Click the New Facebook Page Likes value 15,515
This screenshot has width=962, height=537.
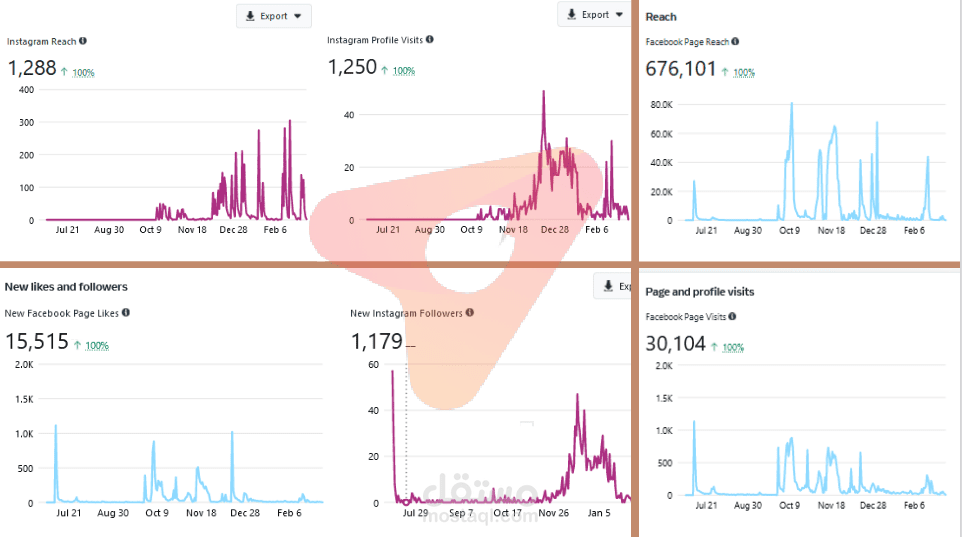coord(37,341)
